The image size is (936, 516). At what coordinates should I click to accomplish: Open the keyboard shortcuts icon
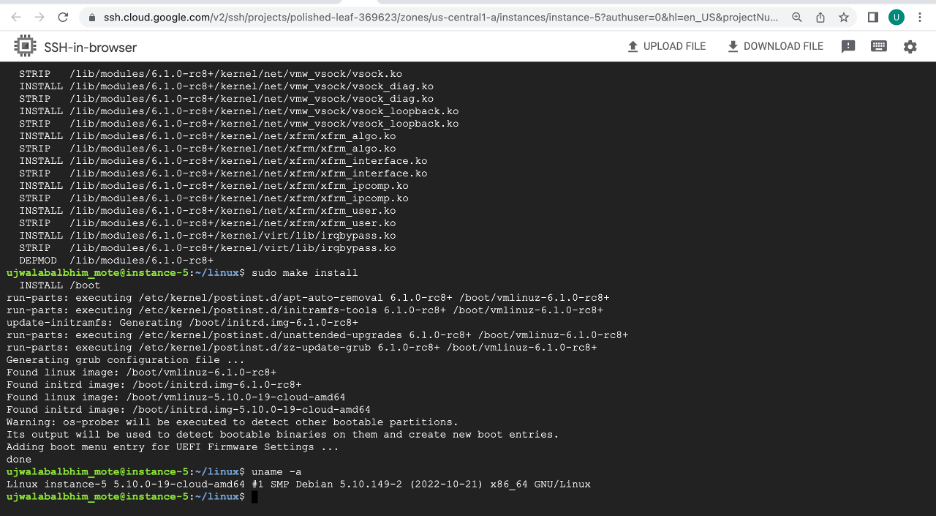pos(879,46)
